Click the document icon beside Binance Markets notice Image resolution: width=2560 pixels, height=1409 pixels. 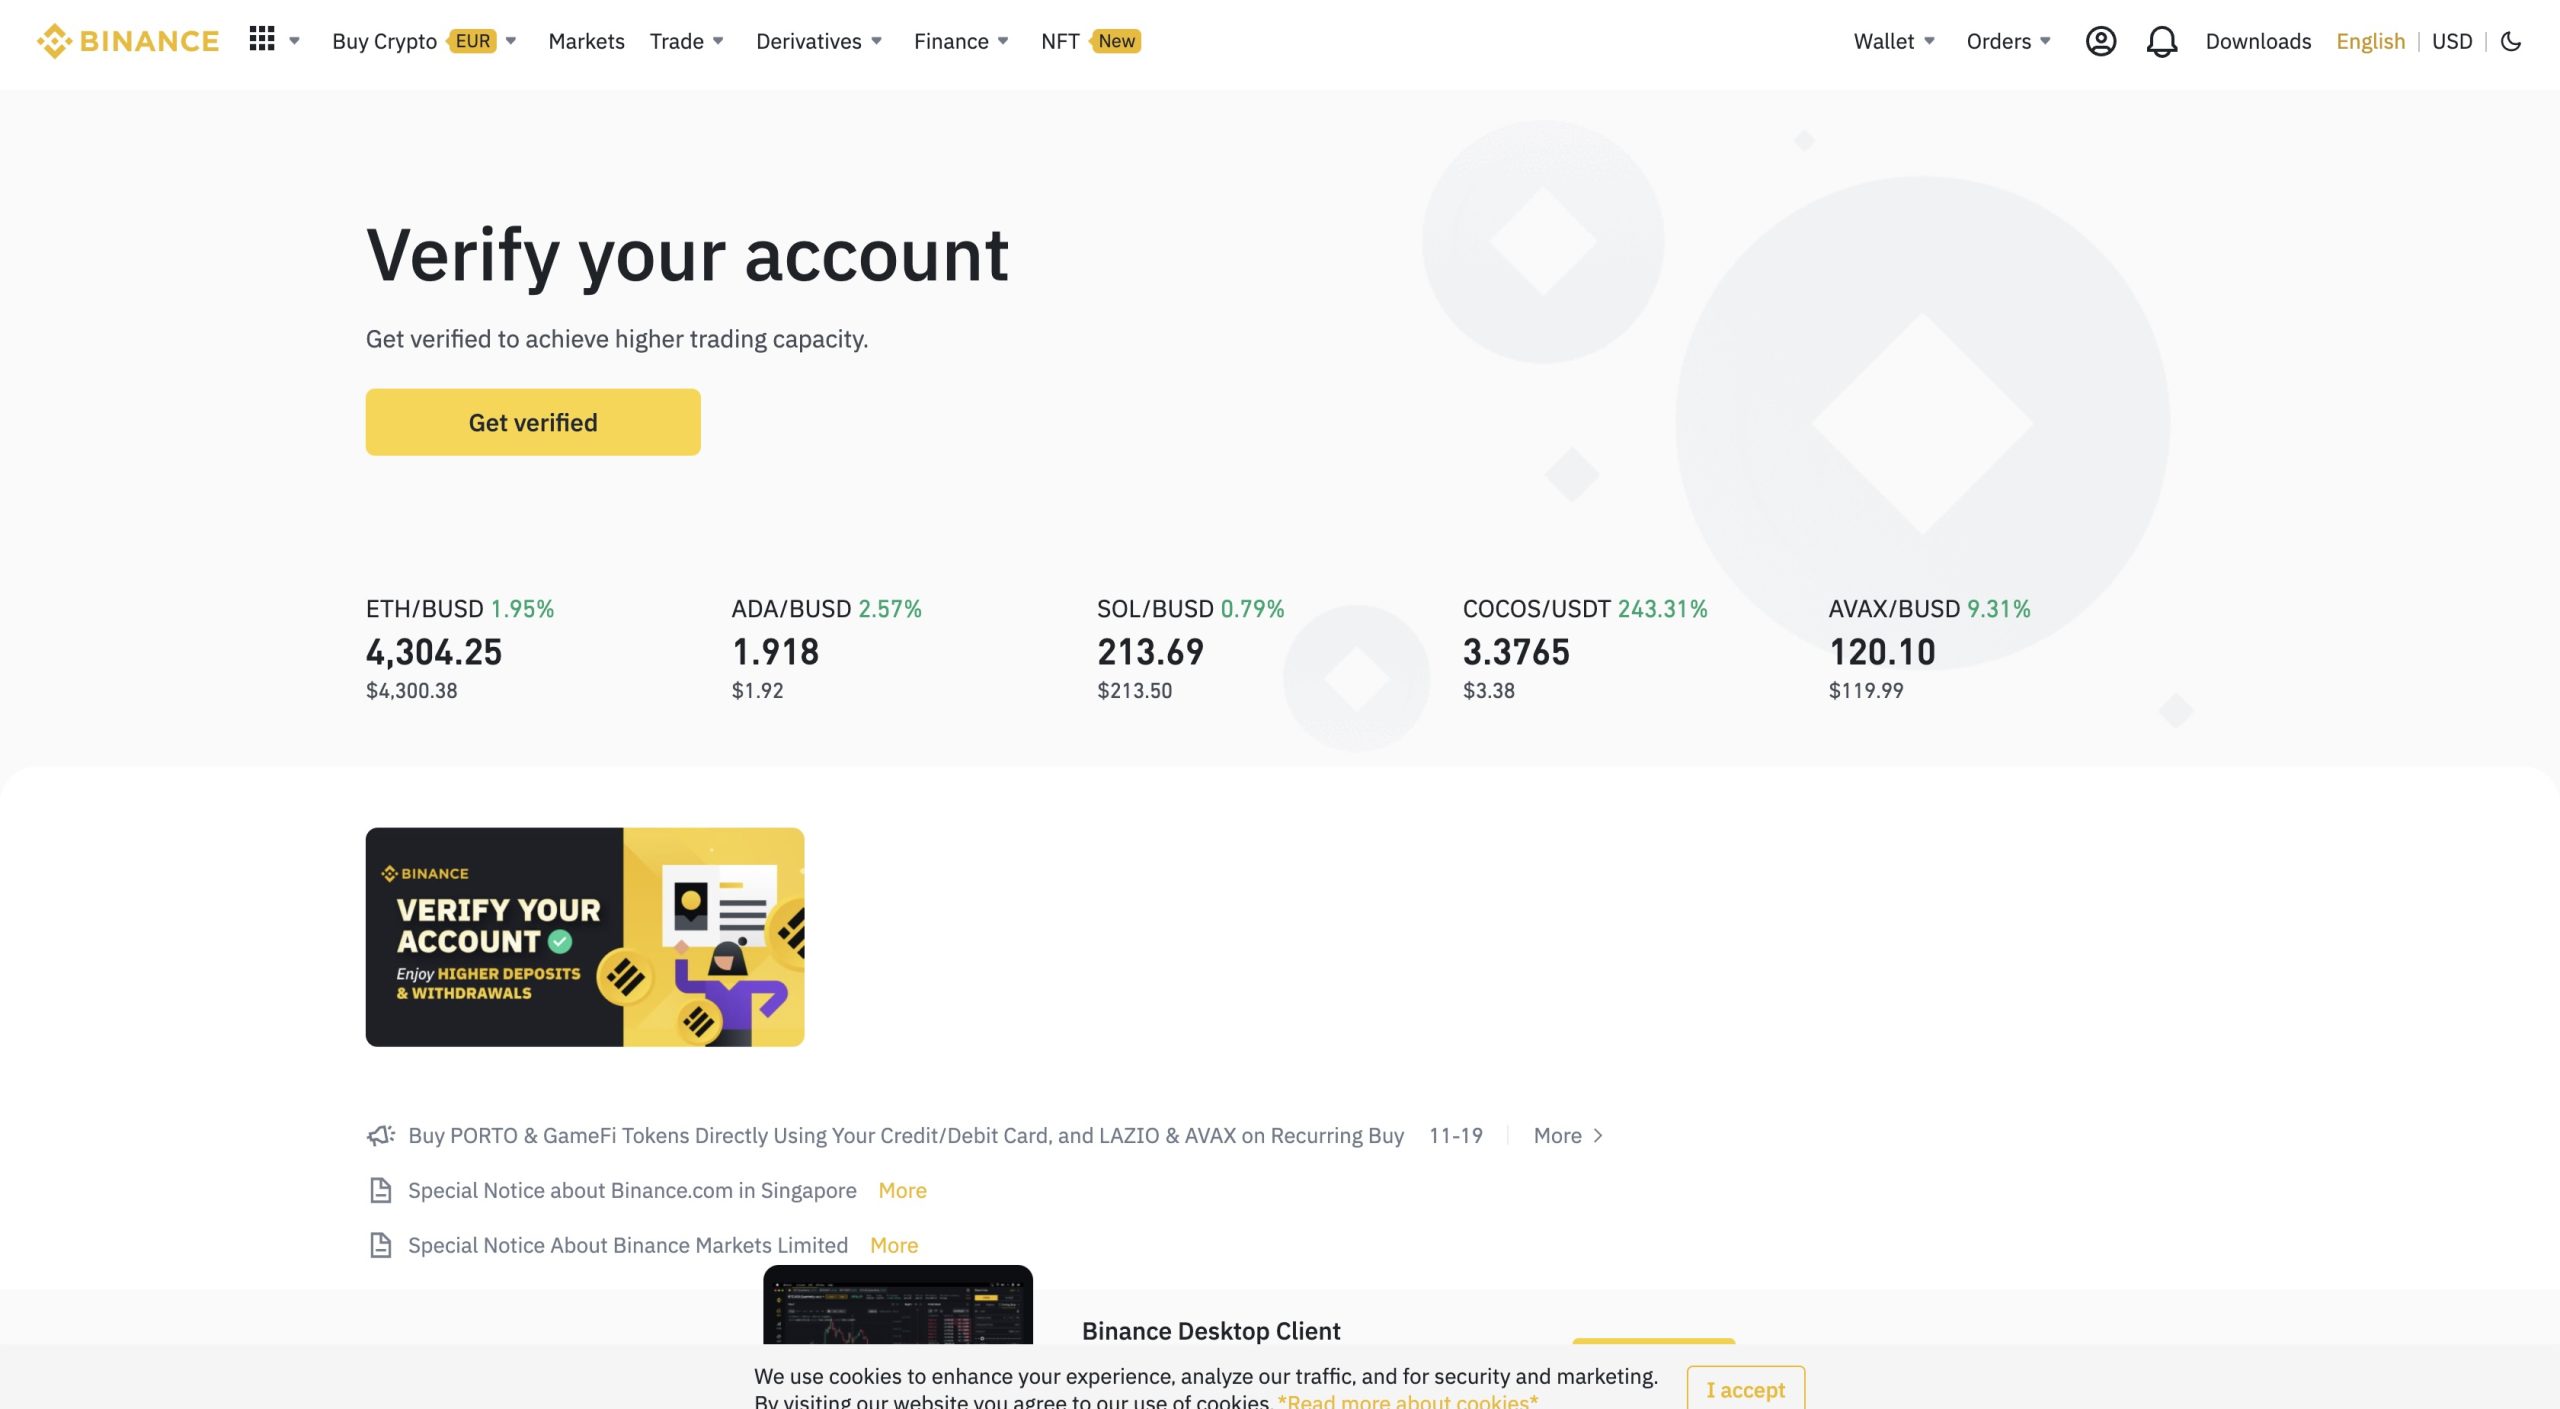click(379, 1245)
